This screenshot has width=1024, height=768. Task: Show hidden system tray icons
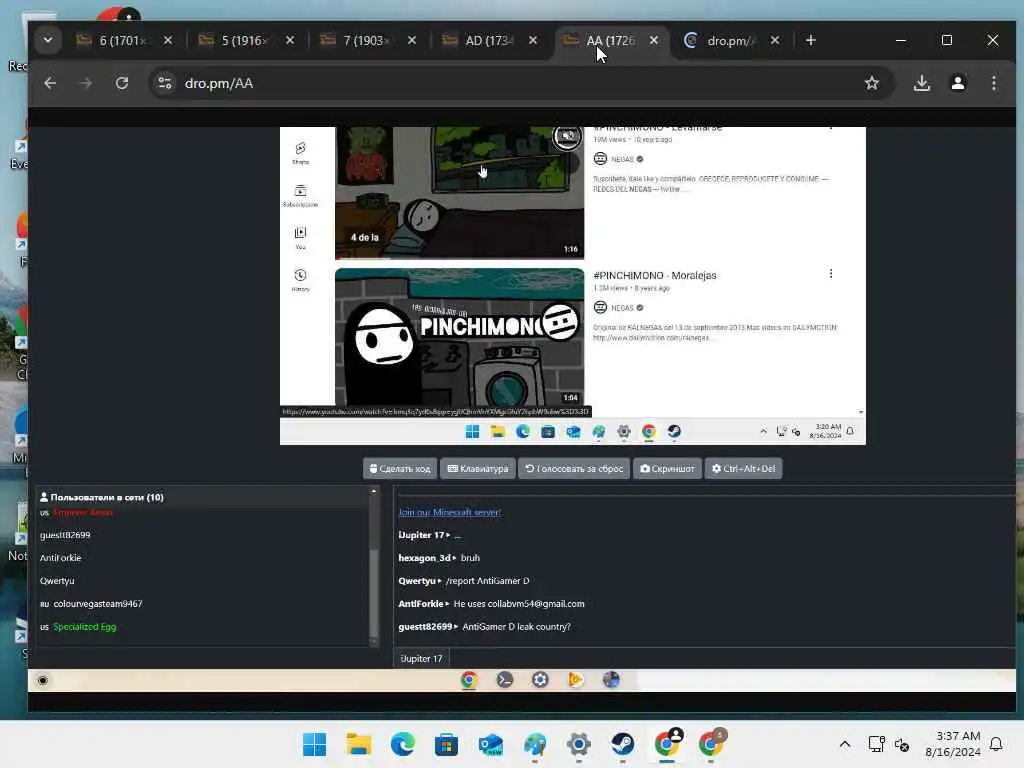844,744
